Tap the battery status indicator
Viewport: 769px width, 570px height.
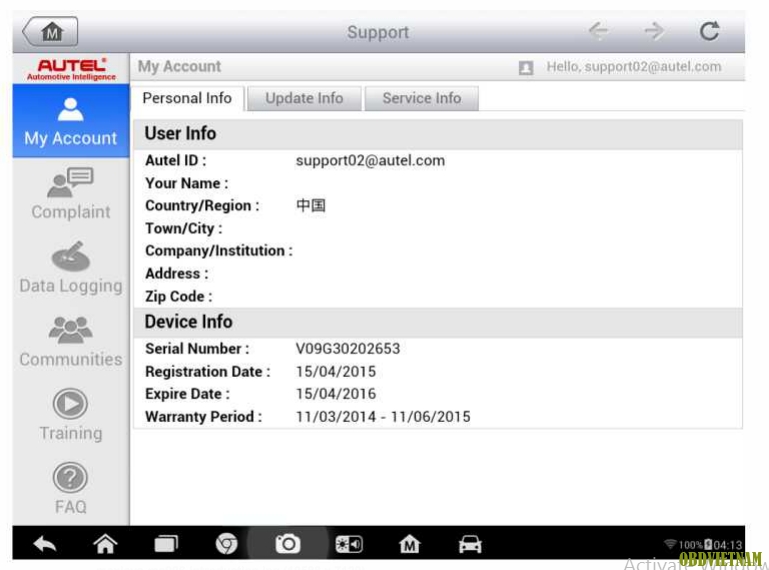(708, 544)
